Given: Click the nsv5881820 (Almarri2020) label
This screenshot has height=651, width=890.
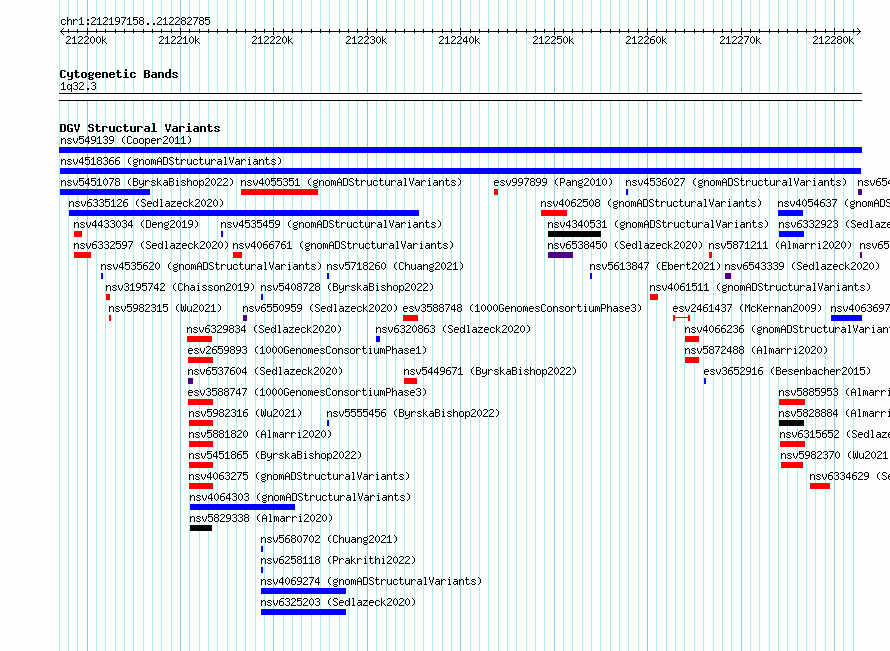Looking at the screenshot, I should click(x=260, y=434).
